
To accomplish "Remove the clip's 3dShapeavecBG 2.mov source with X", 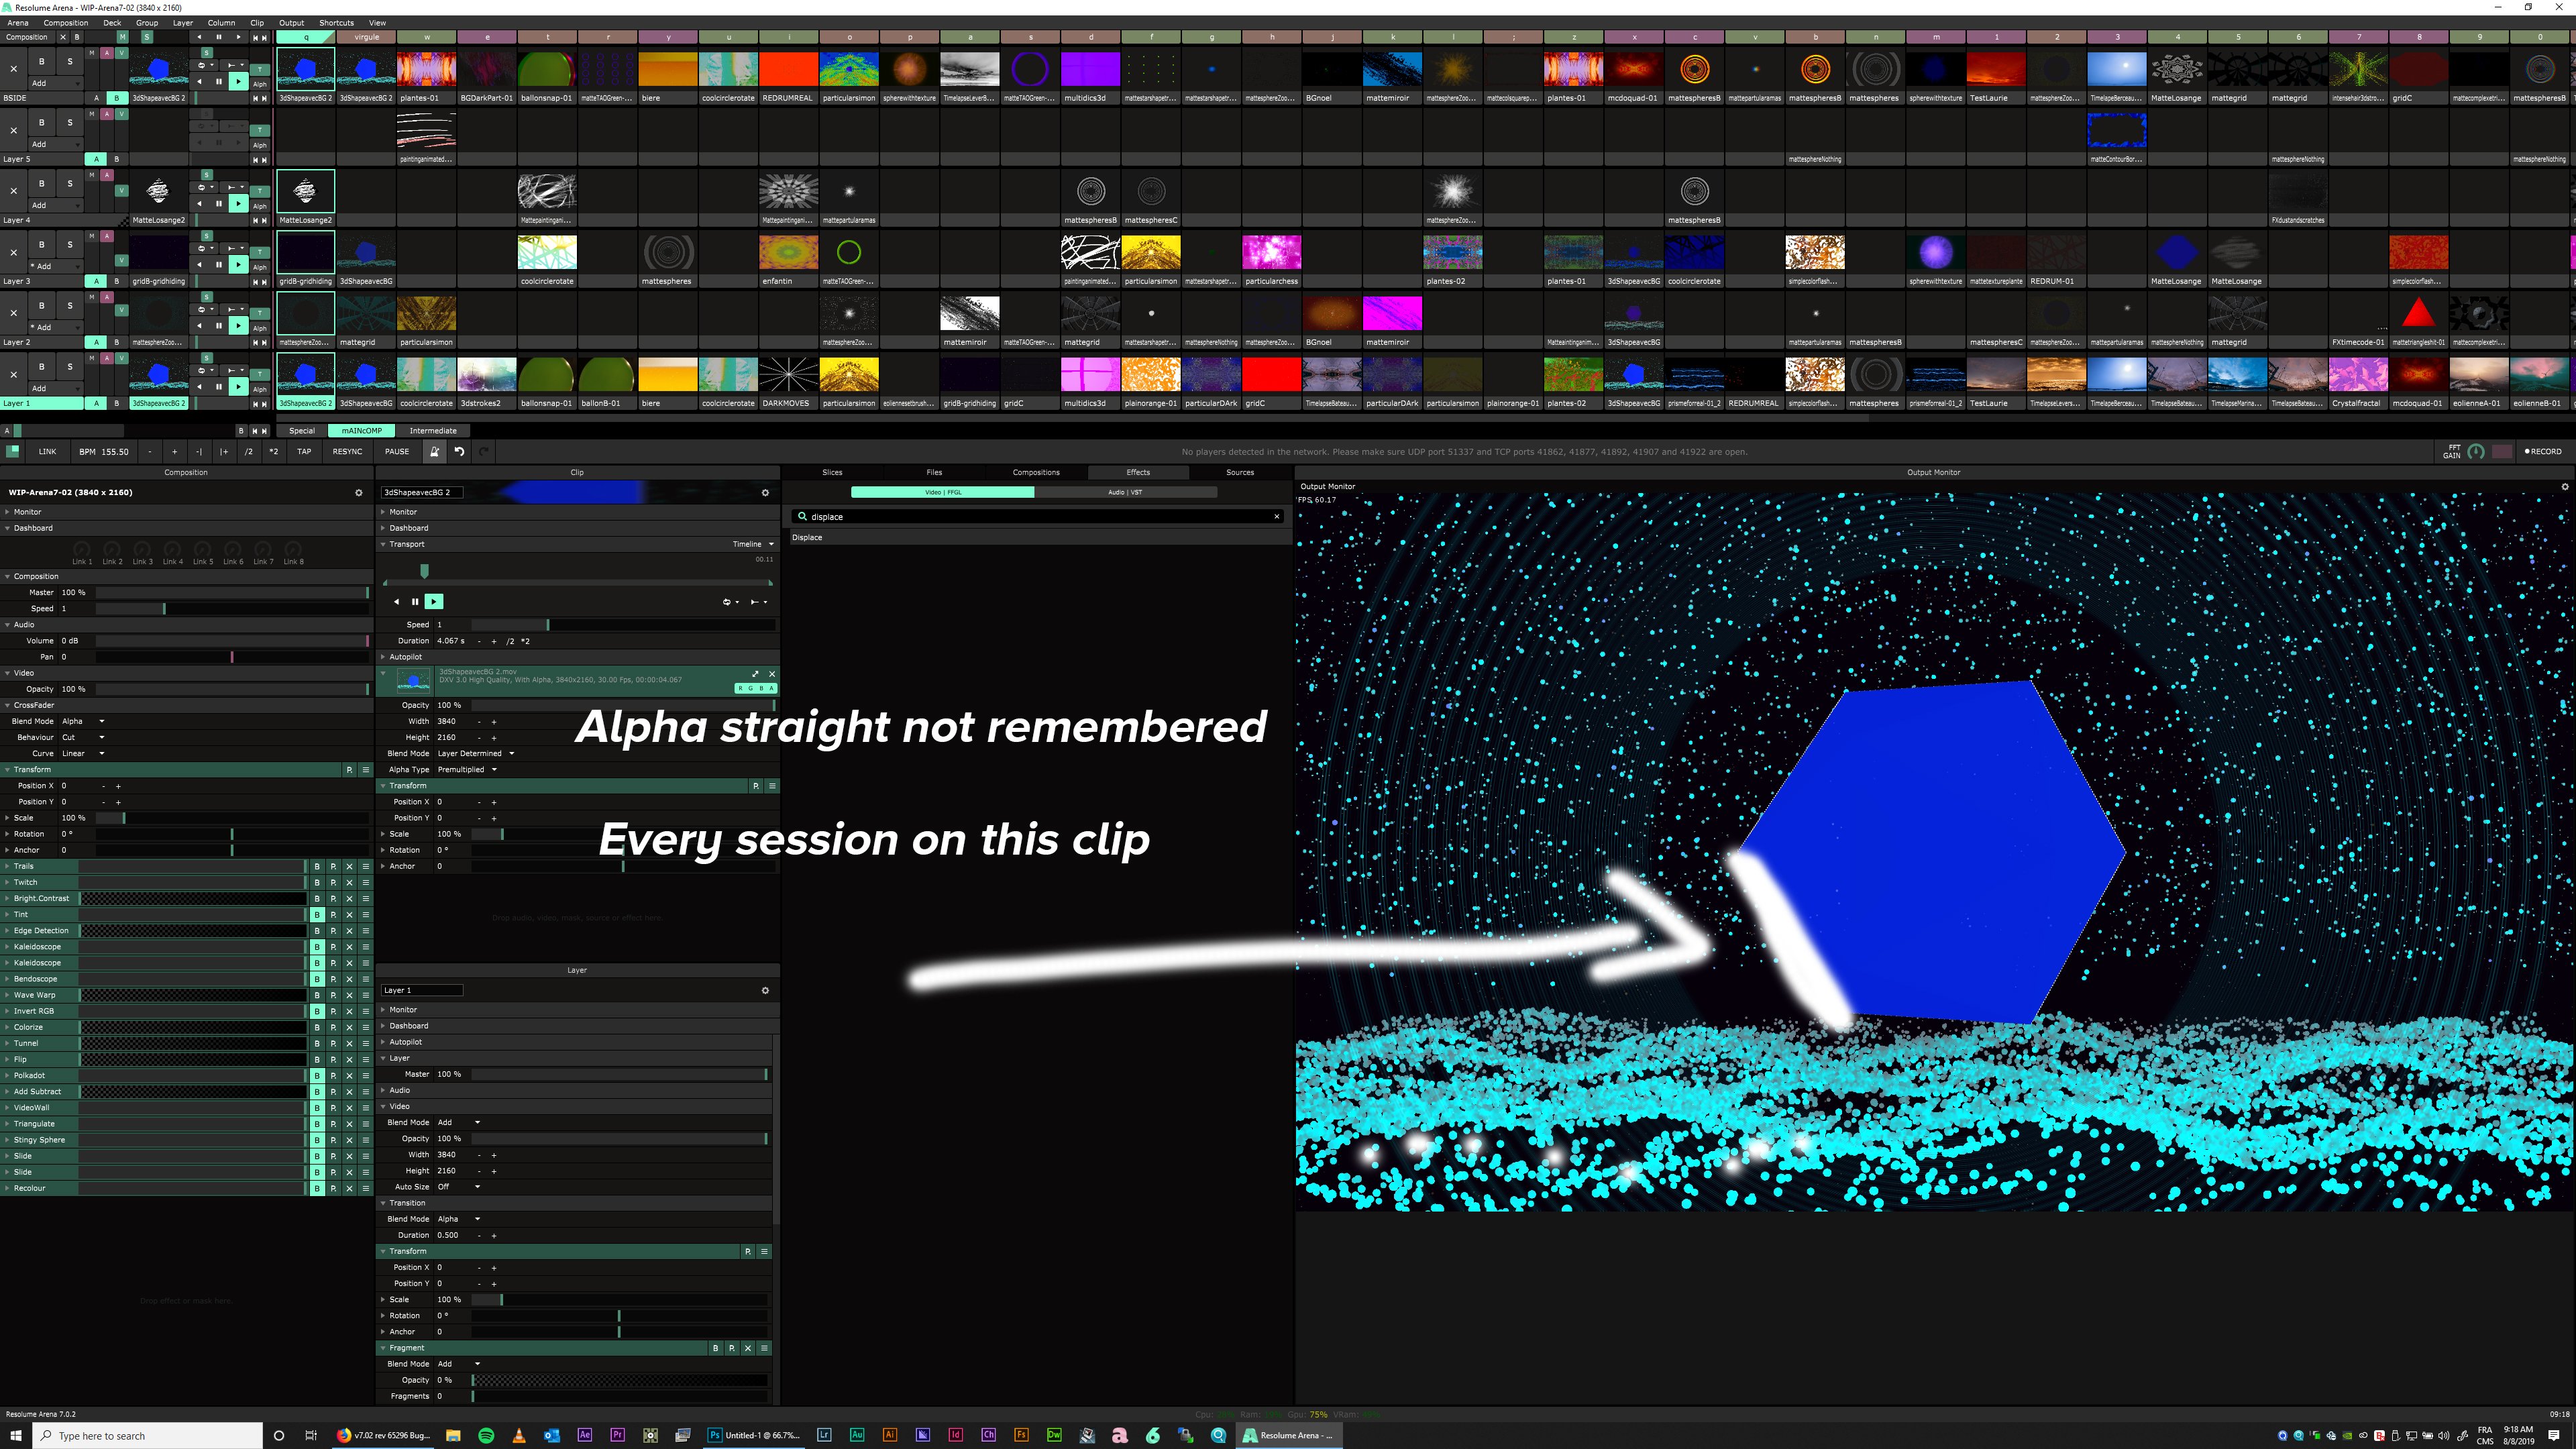I will (x=771, y=673).
